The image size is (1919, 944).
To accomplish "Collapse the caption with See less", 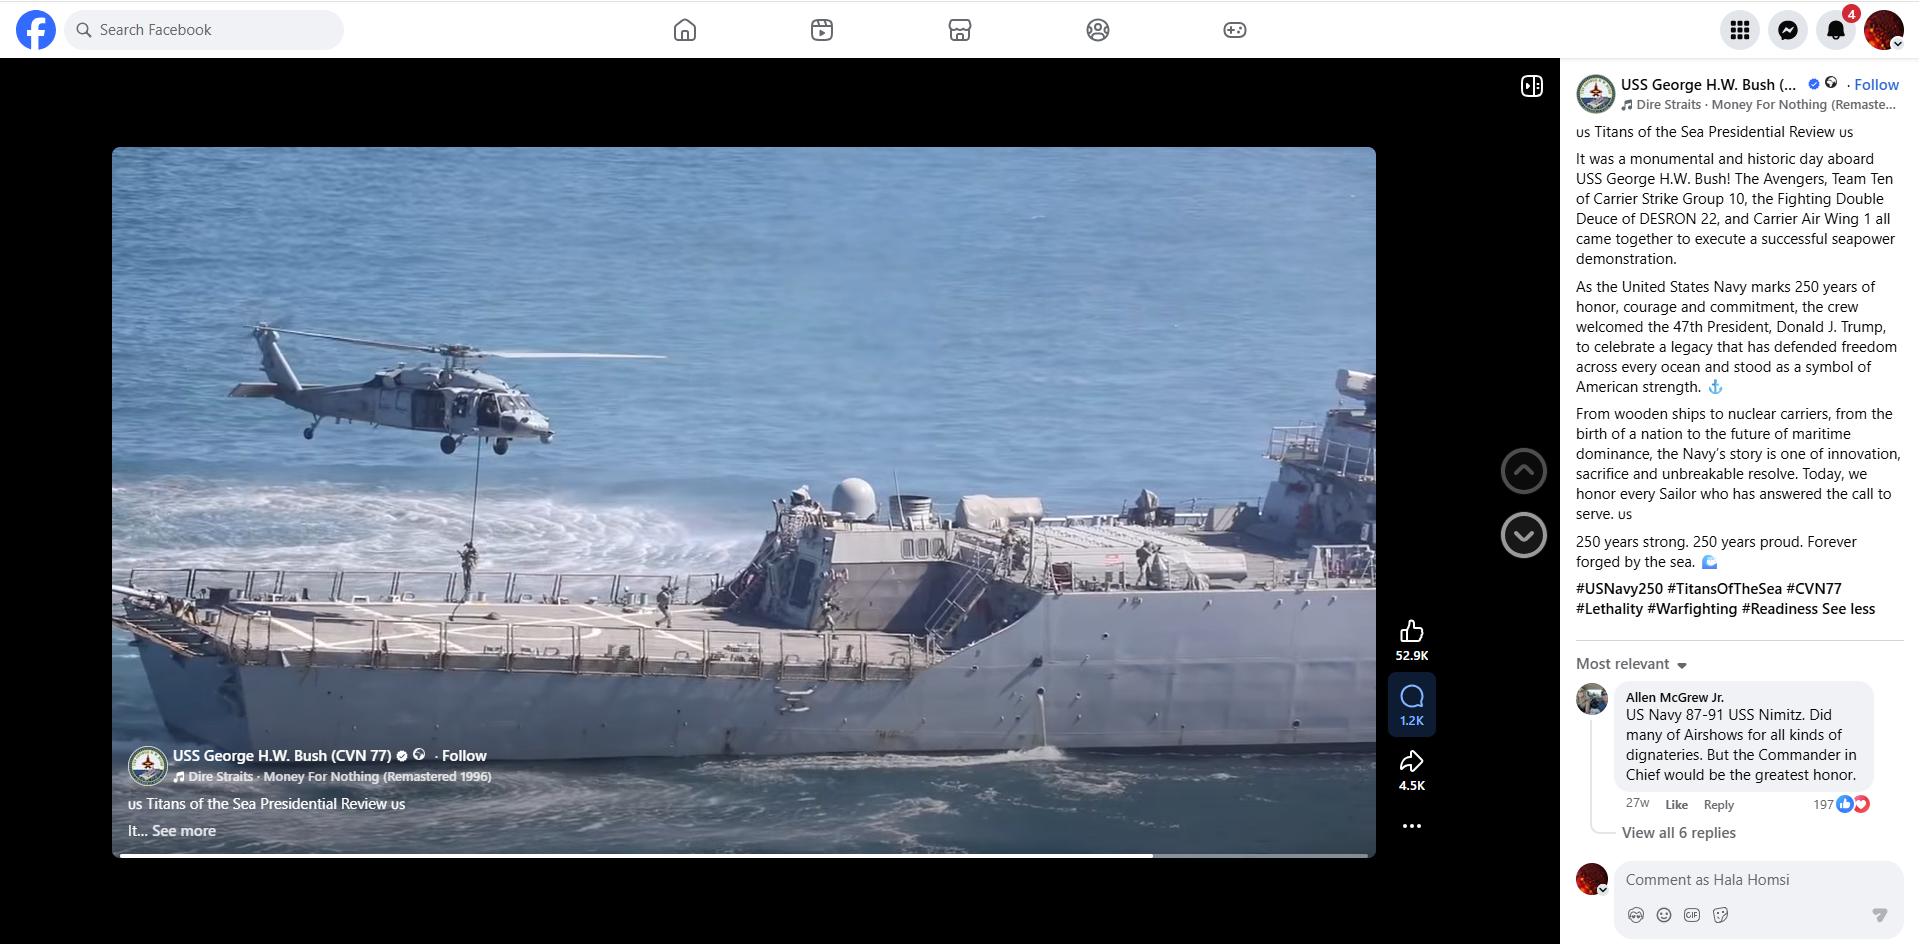I will click(1848, 609).
